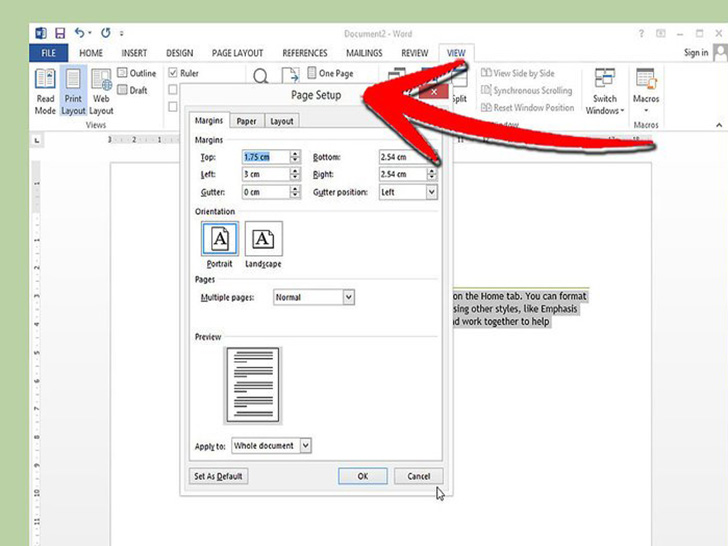Expand the Gutter position dropdown

[x=431, y=192]
